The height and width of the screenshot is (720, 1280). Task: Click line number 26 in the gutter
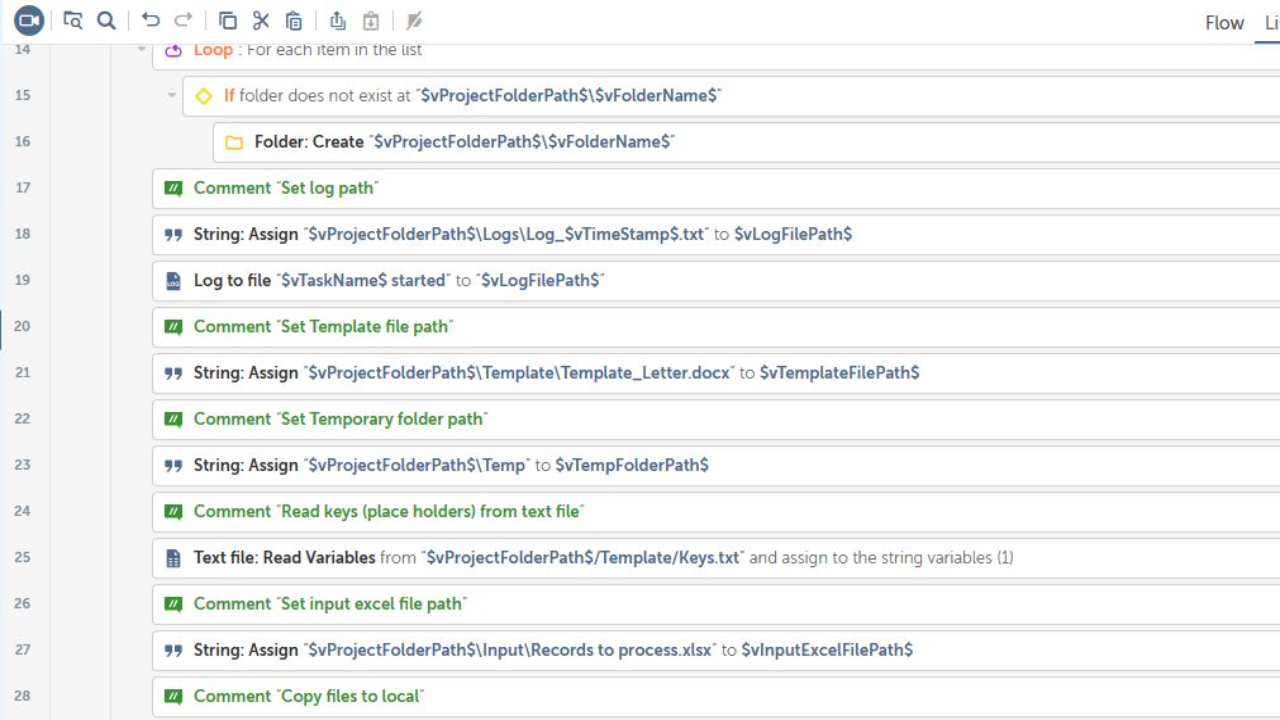pos(23,603)
